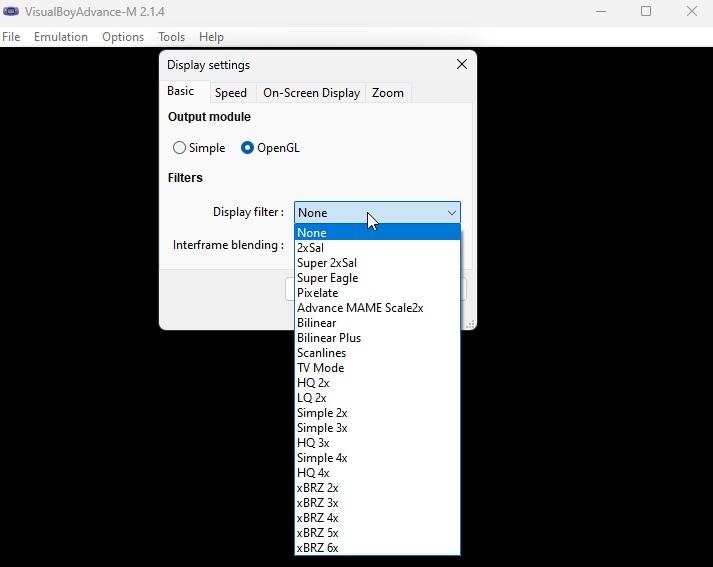Click the VisualBoyAdvance-M app icon in title bar
The width and height of the screenshot is (713, 567).
pyautogui.click(x=11, y=11)
